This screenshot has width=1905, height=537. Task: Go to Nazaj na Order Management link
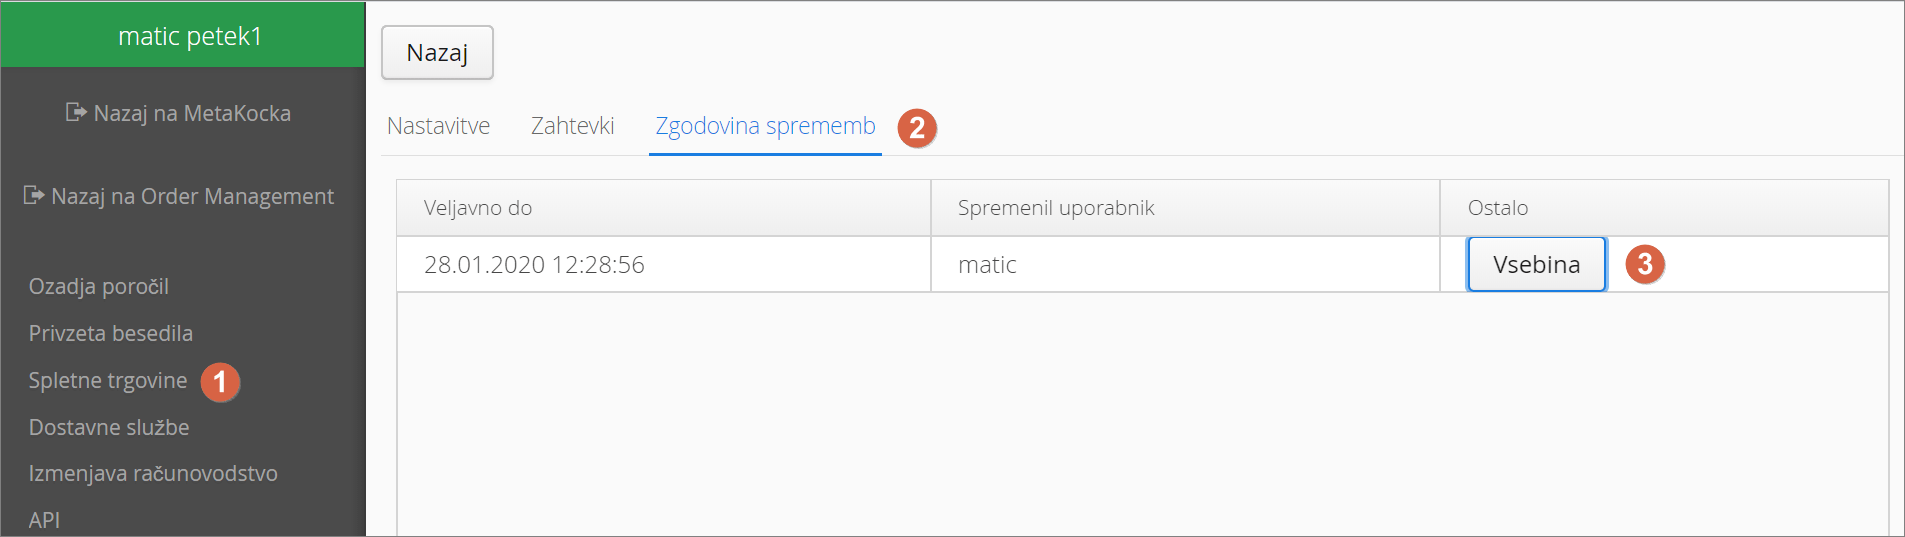click(x=179, y=196)
